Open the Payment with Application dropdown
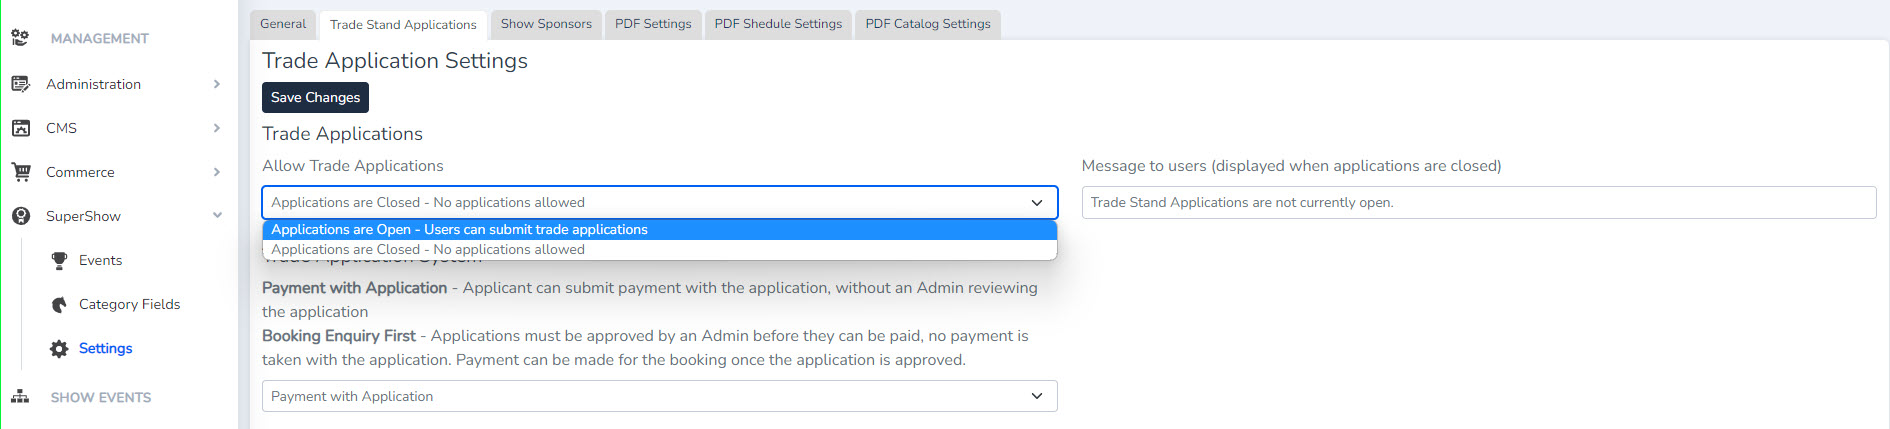1890x429 pixels. pyautogui.click(x=659, y=396)
